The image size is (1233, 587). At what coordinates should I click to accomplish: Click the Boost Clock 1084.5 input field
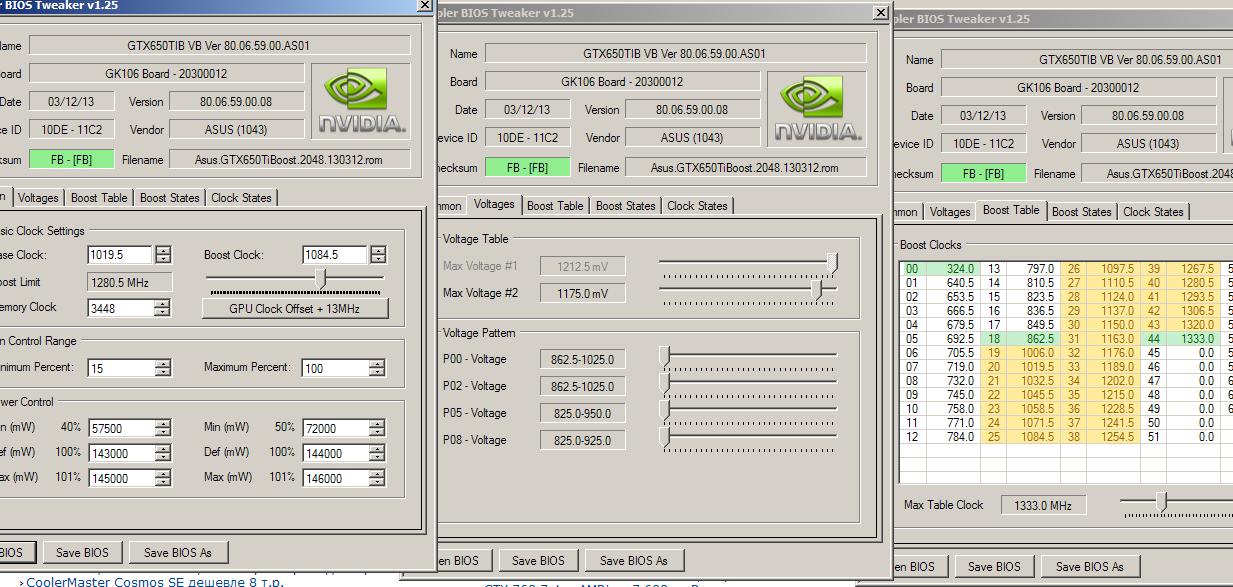(x=334, y=255)
